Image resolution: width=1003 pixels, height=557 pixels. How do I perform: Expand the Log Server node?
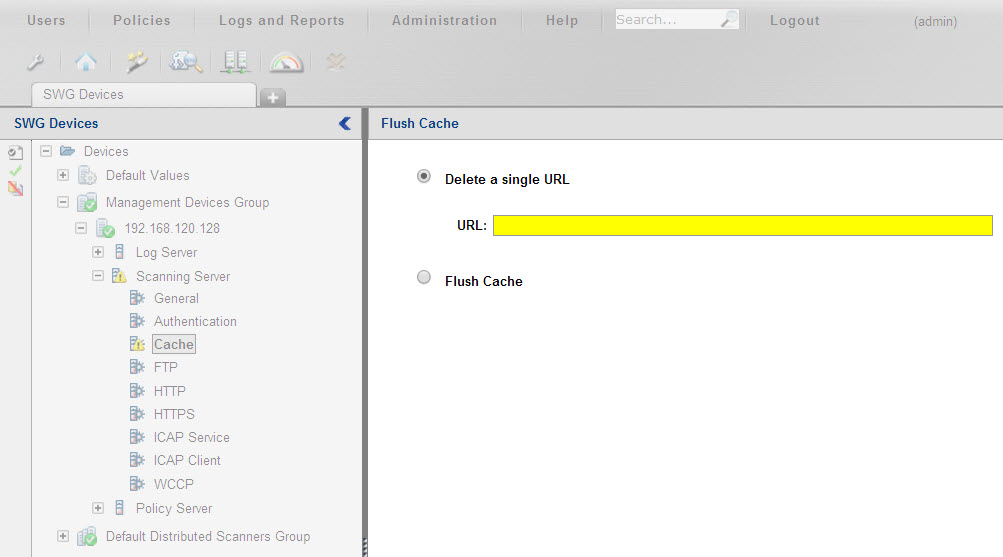click(x=98, y=252)
